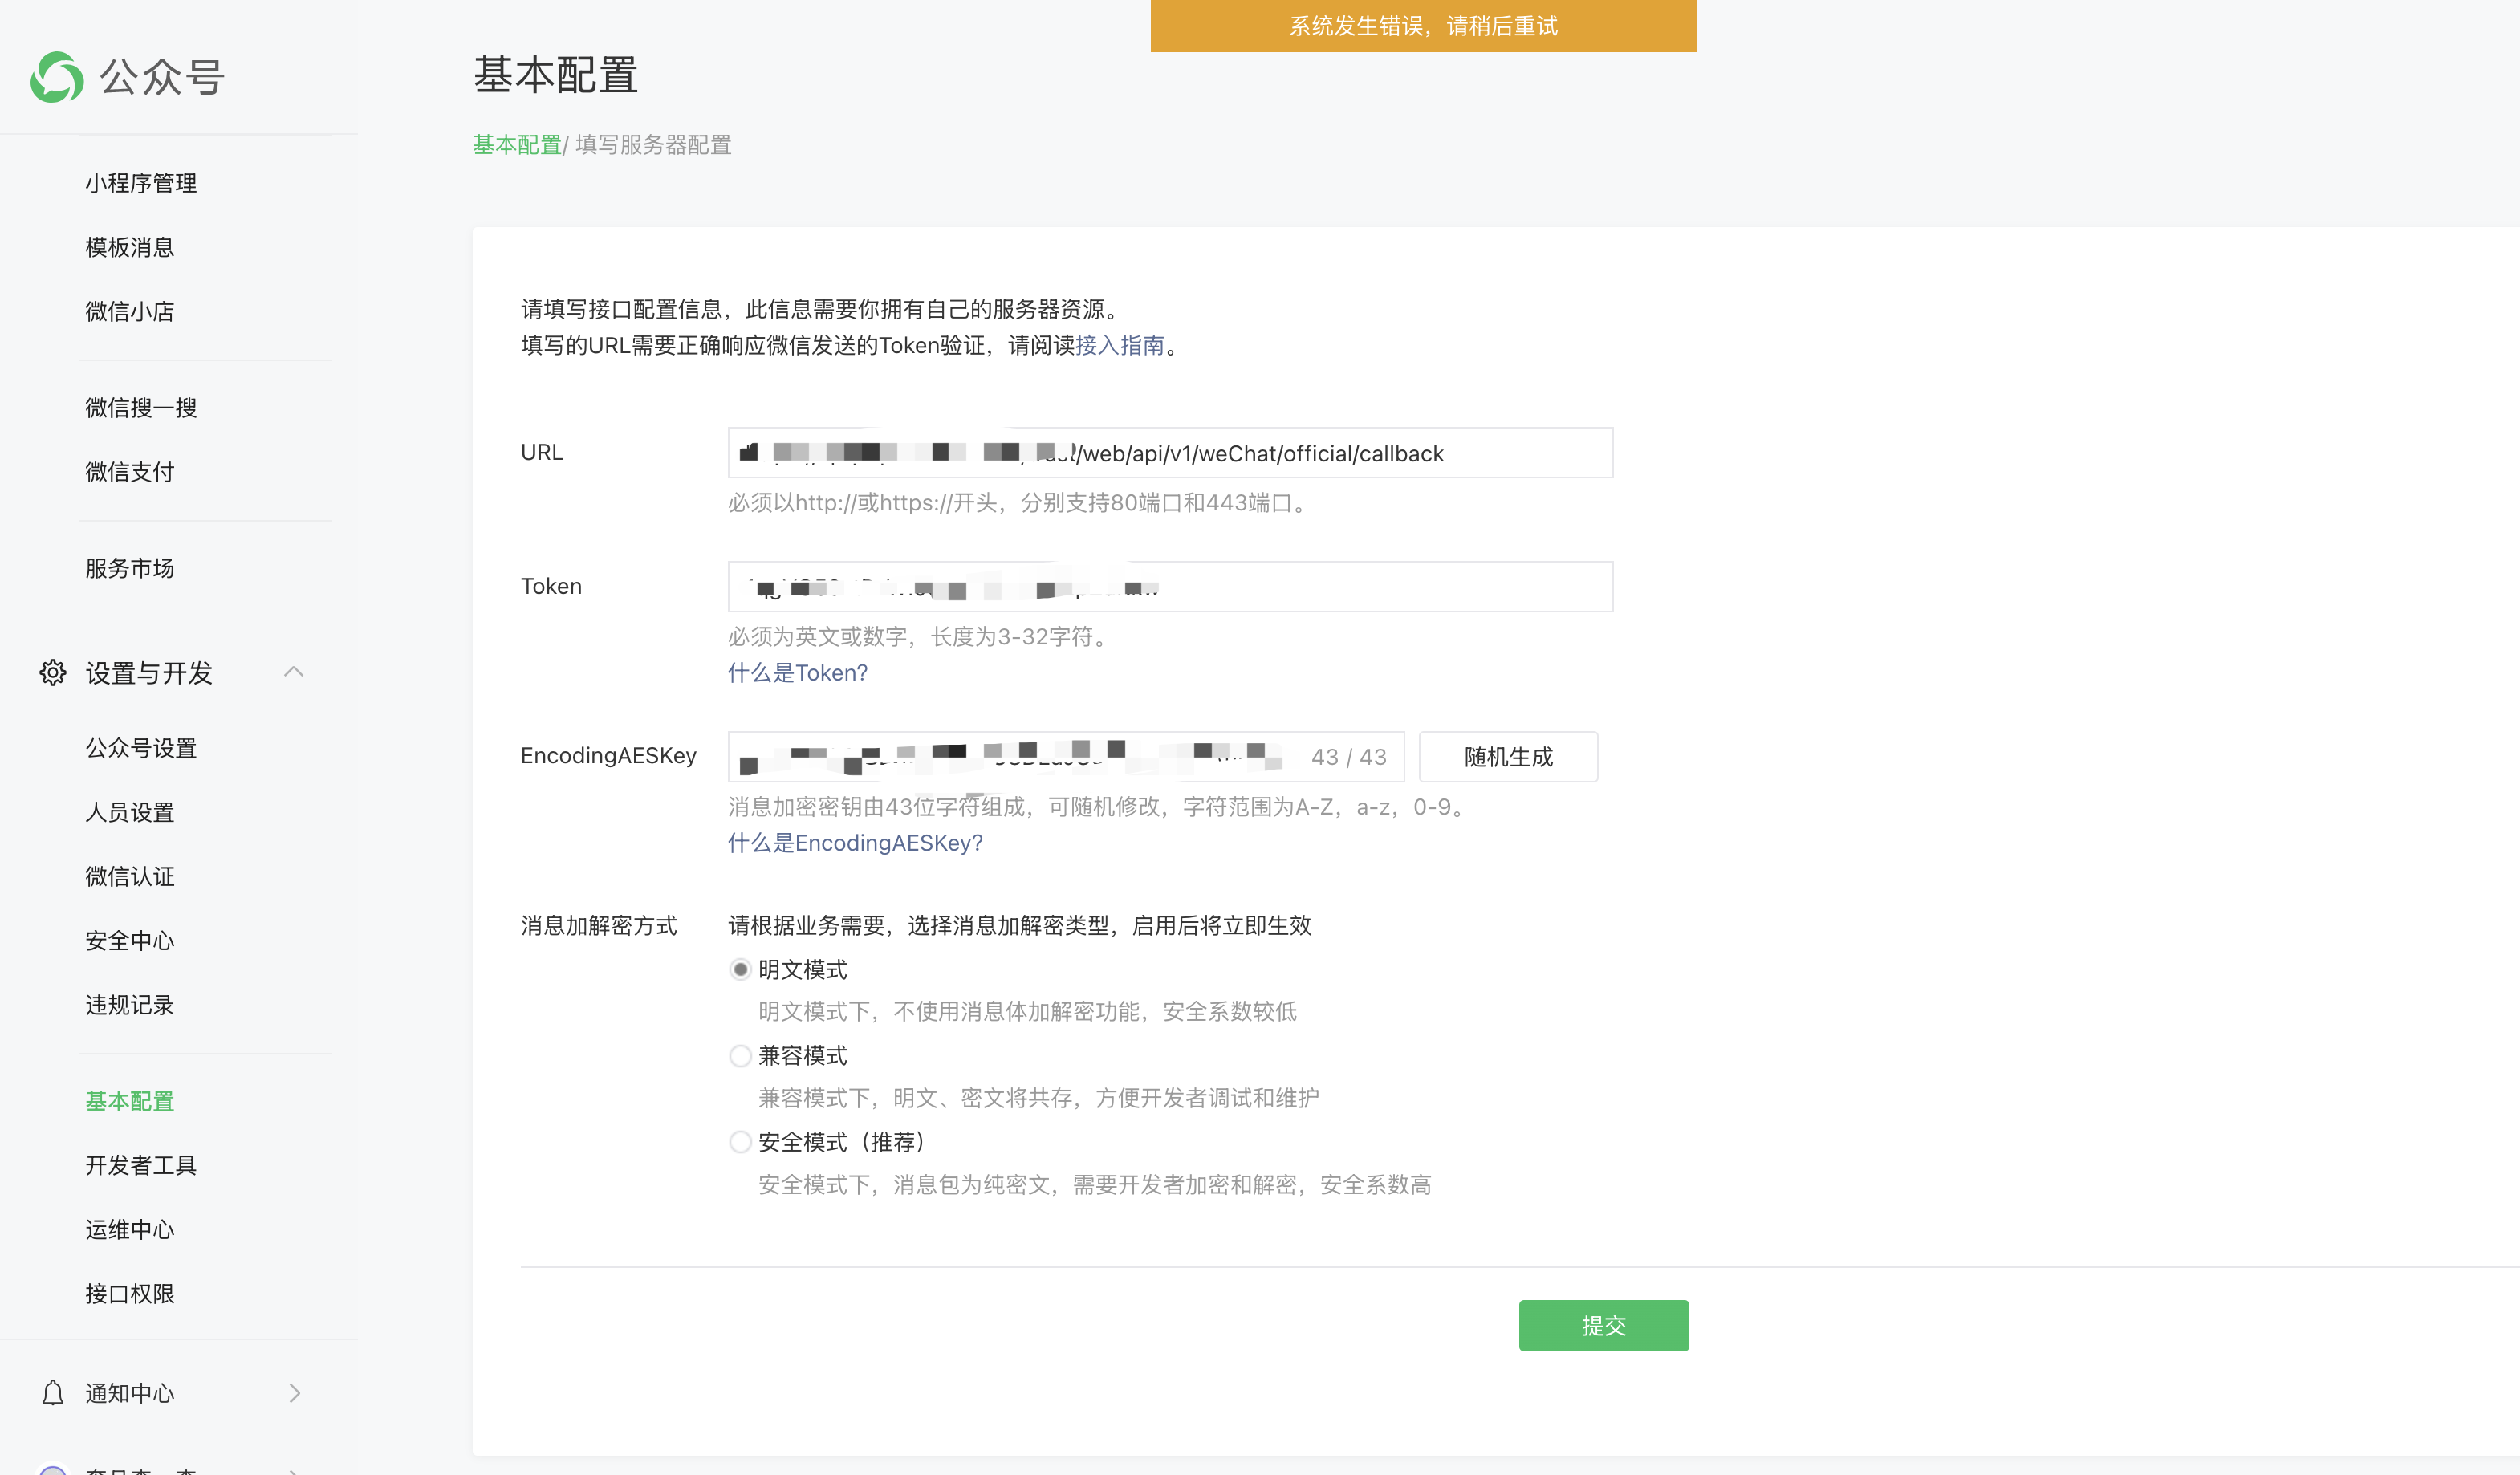The height and width of the screenshot is (1475, 2520).
Task: Open 小程序管理 in the sidebar
Action: (141, 183)
